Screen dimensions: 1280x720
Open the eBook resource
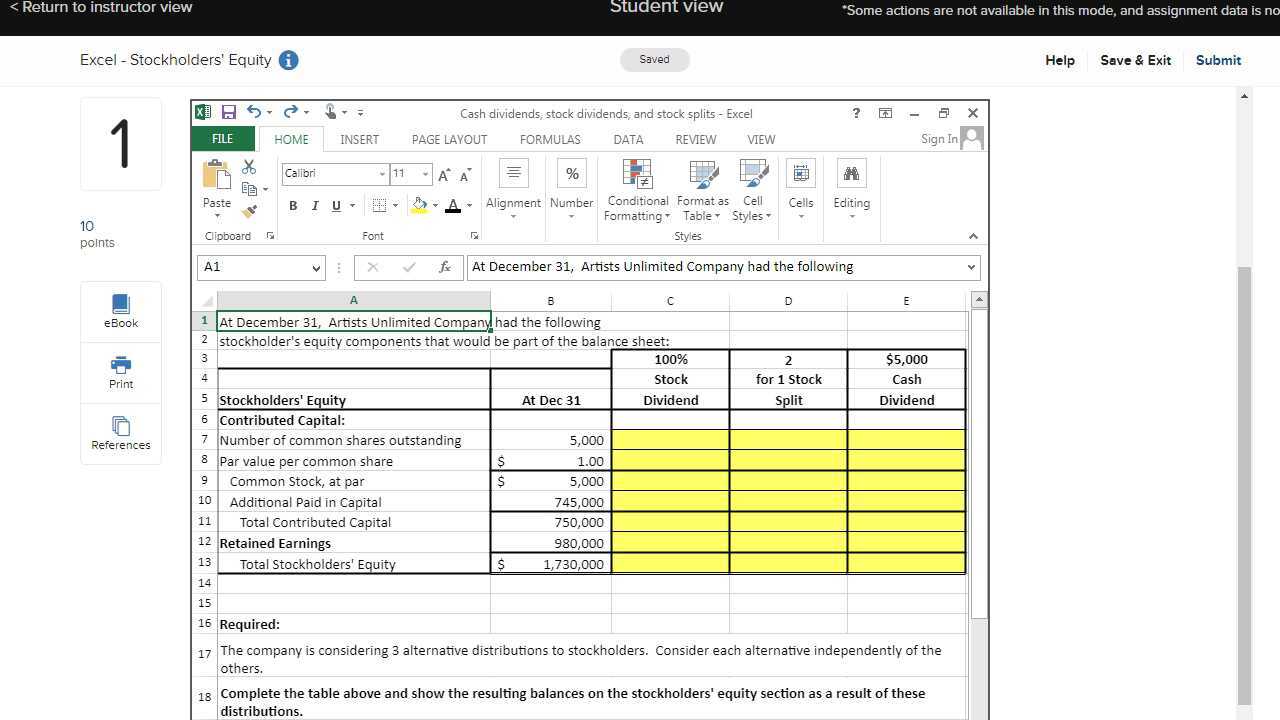[x=121, y=310]
